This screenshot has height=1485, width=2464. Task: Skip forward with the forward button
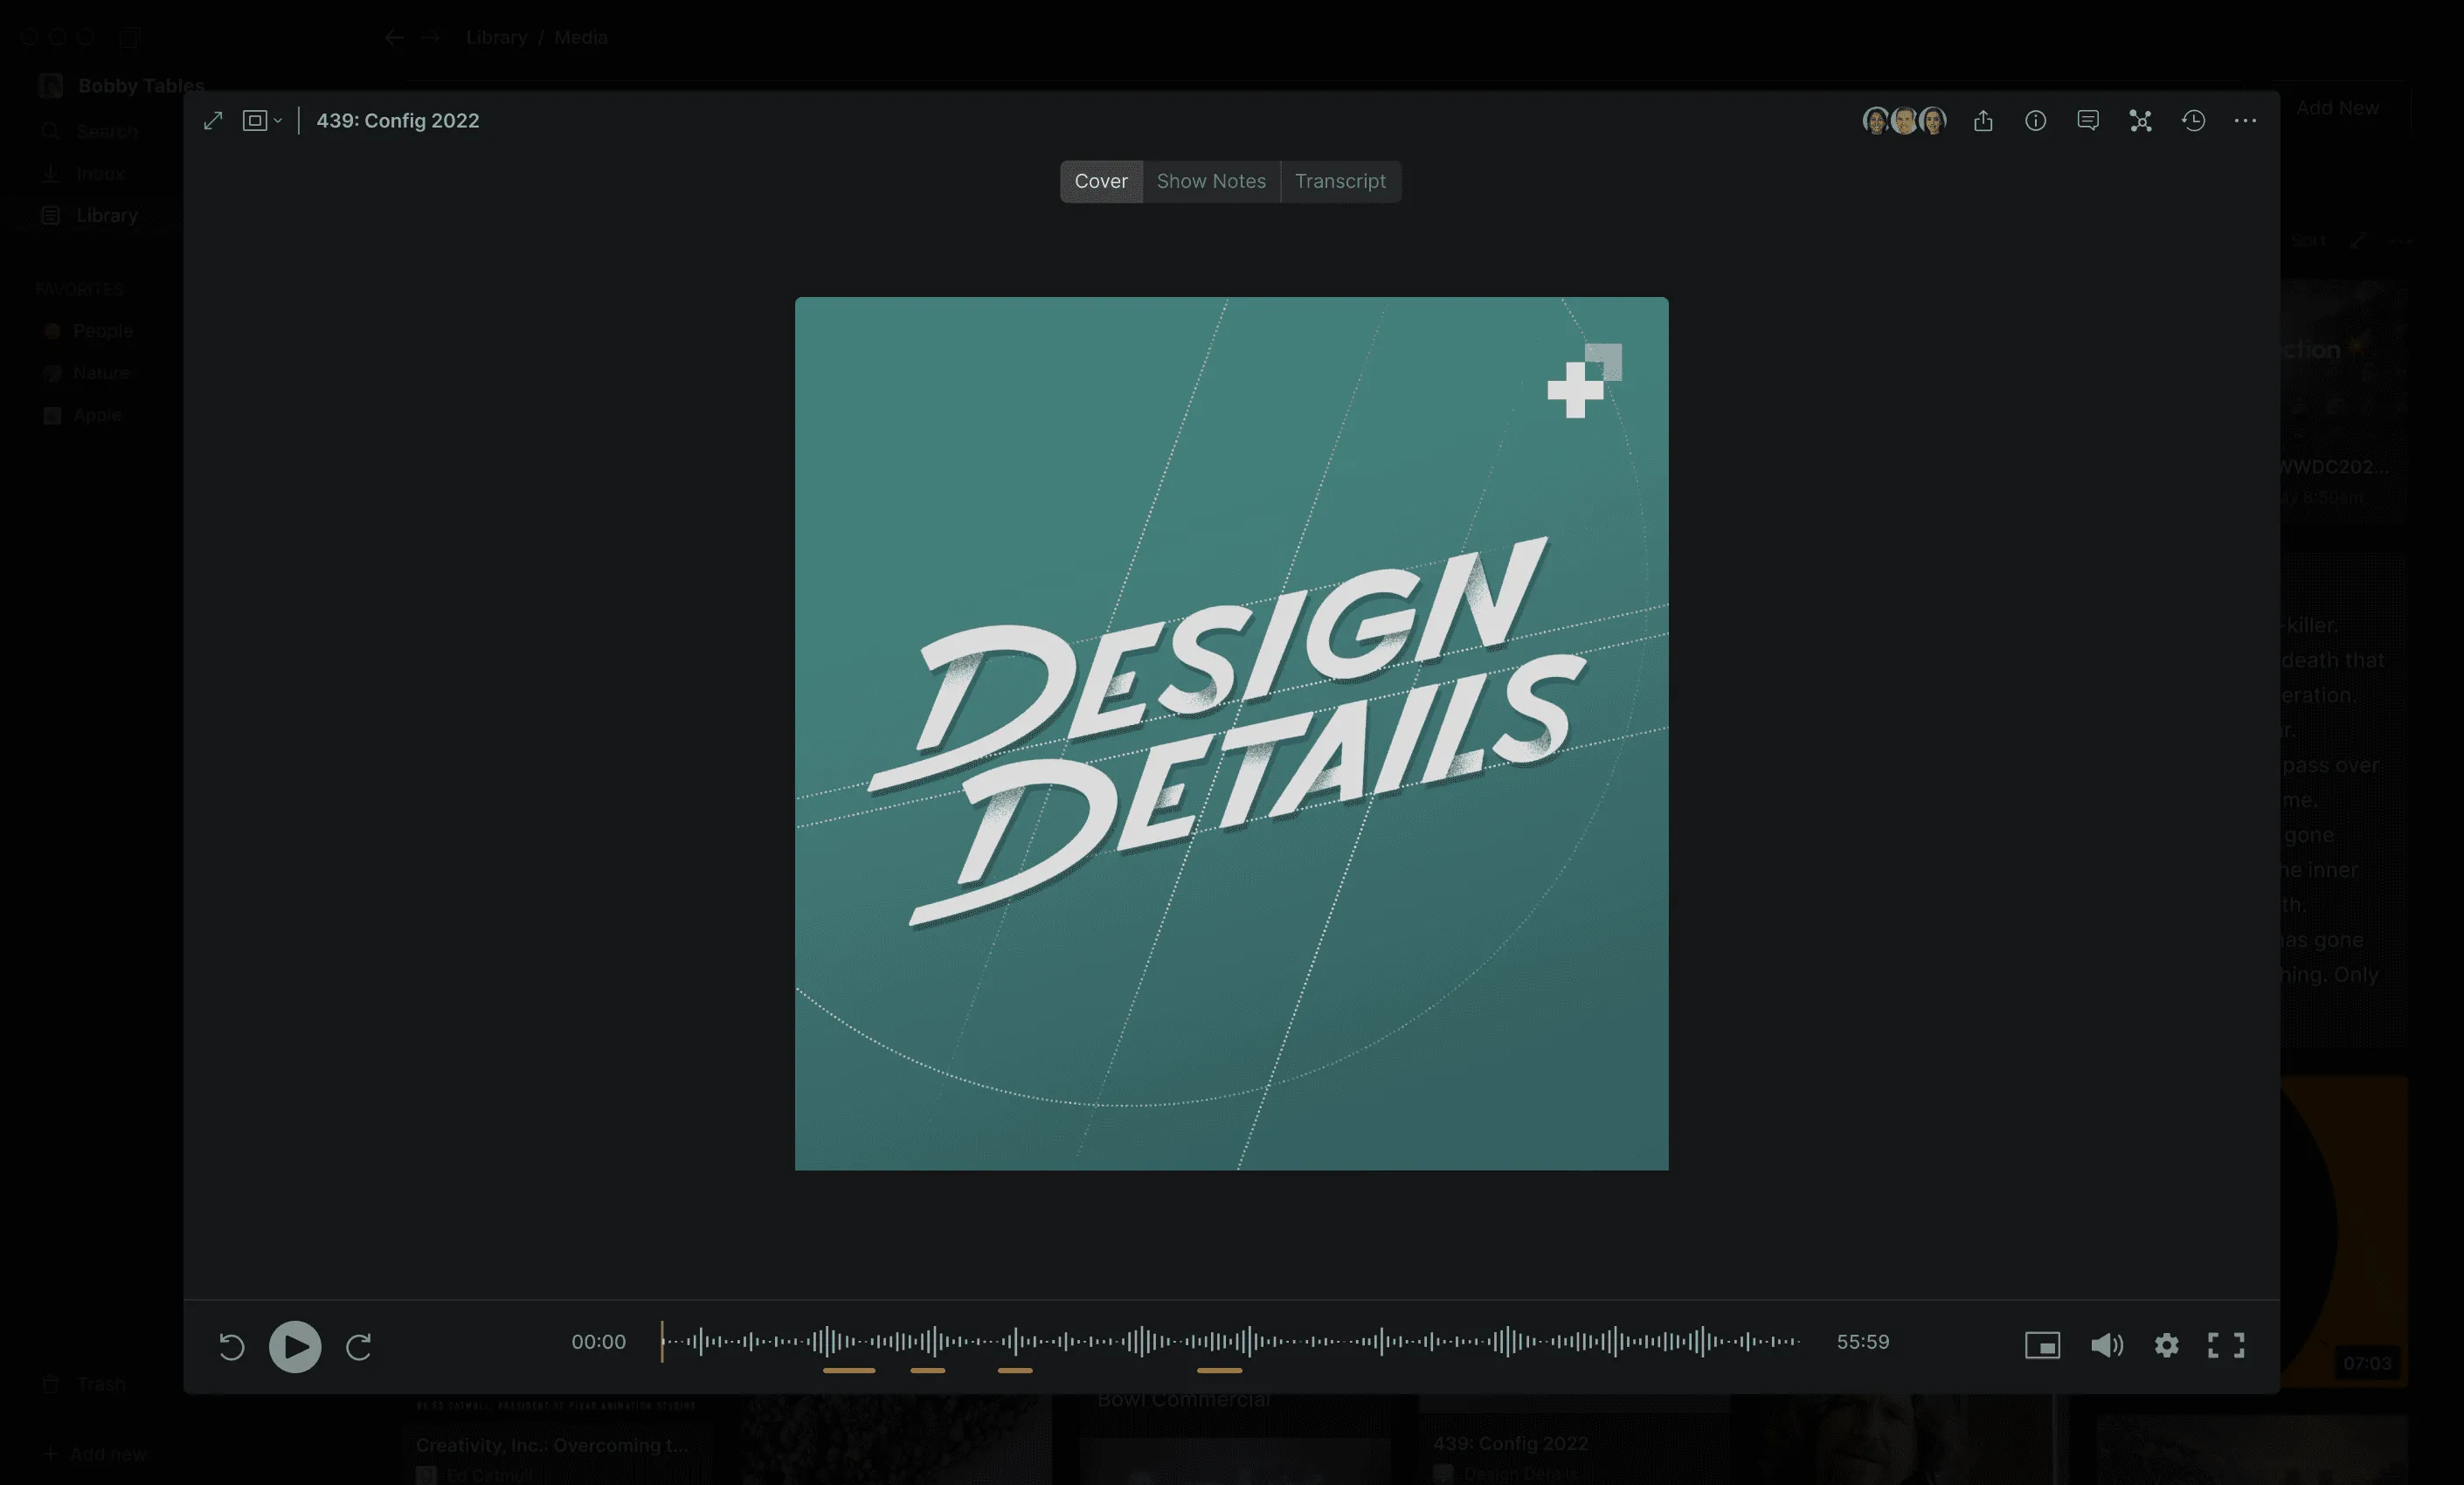pyautogui.click(x=359, y=1346)
